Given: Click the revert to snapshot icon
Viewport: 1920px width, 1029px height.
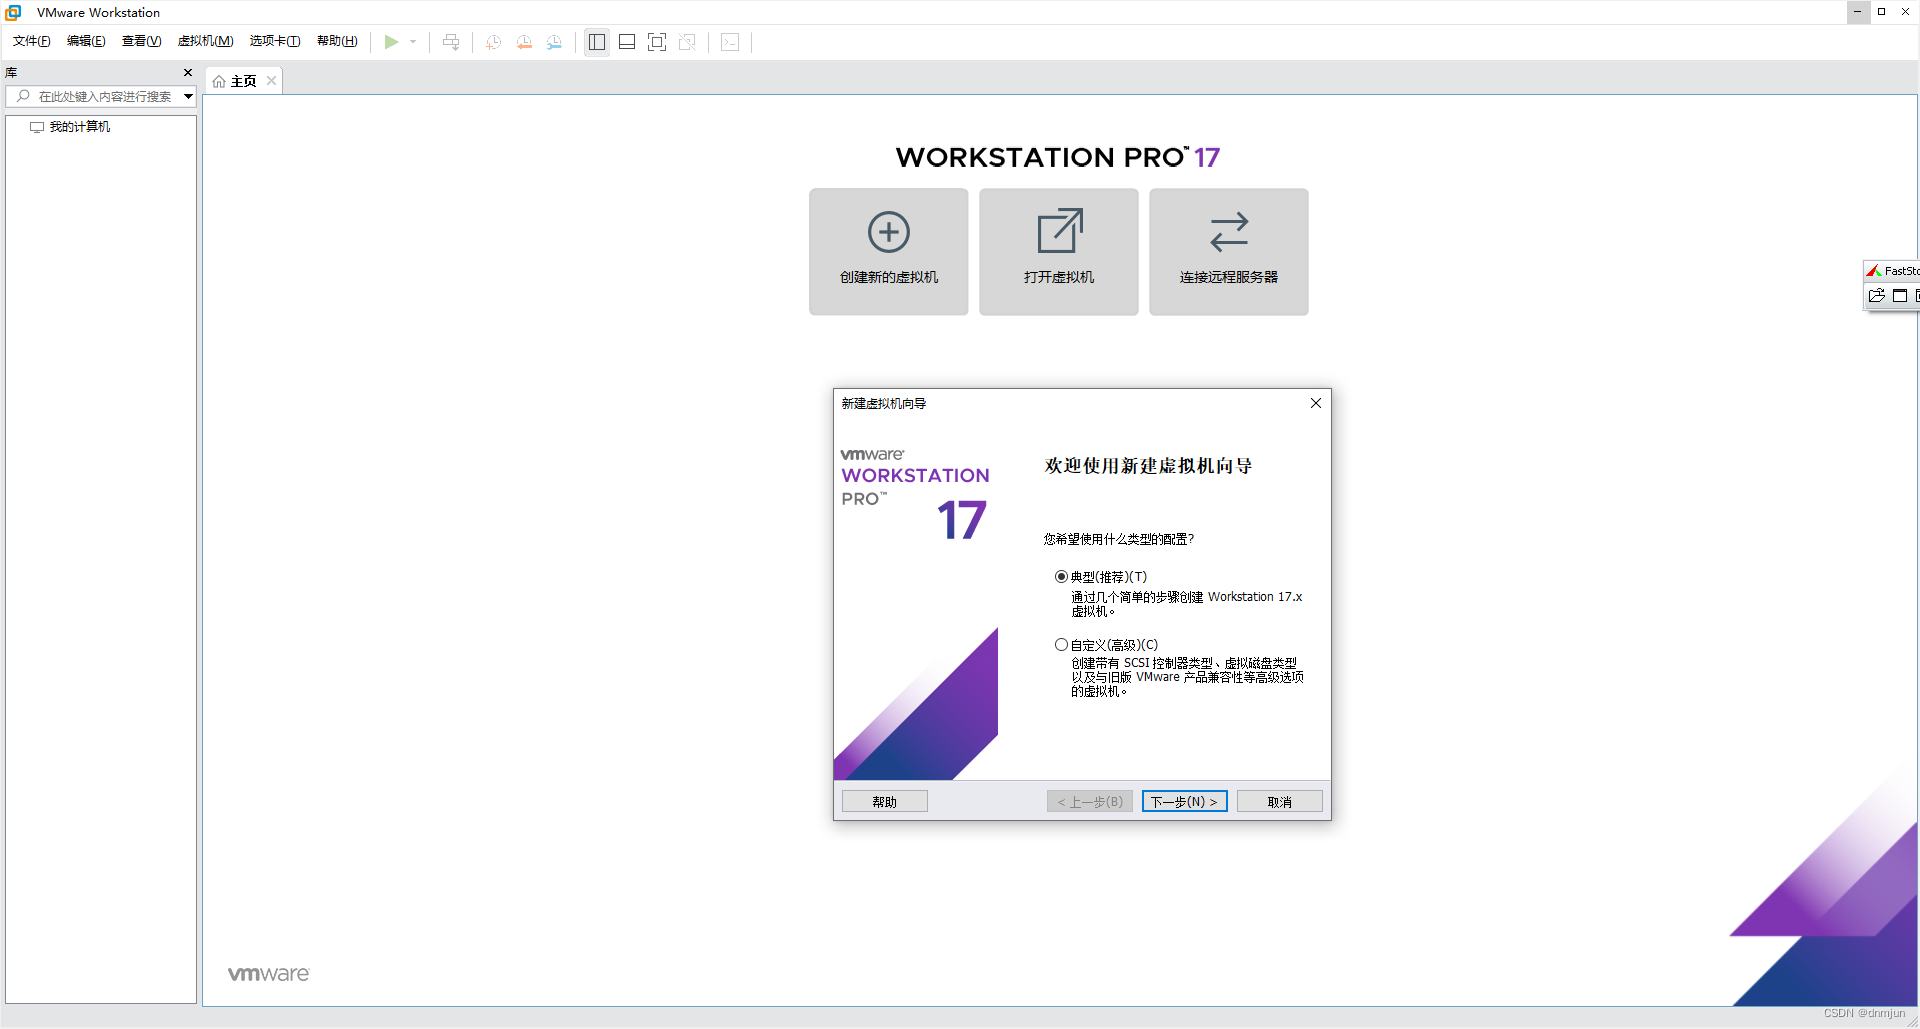Looking at the screenshot, I should [x=524, y=42].
